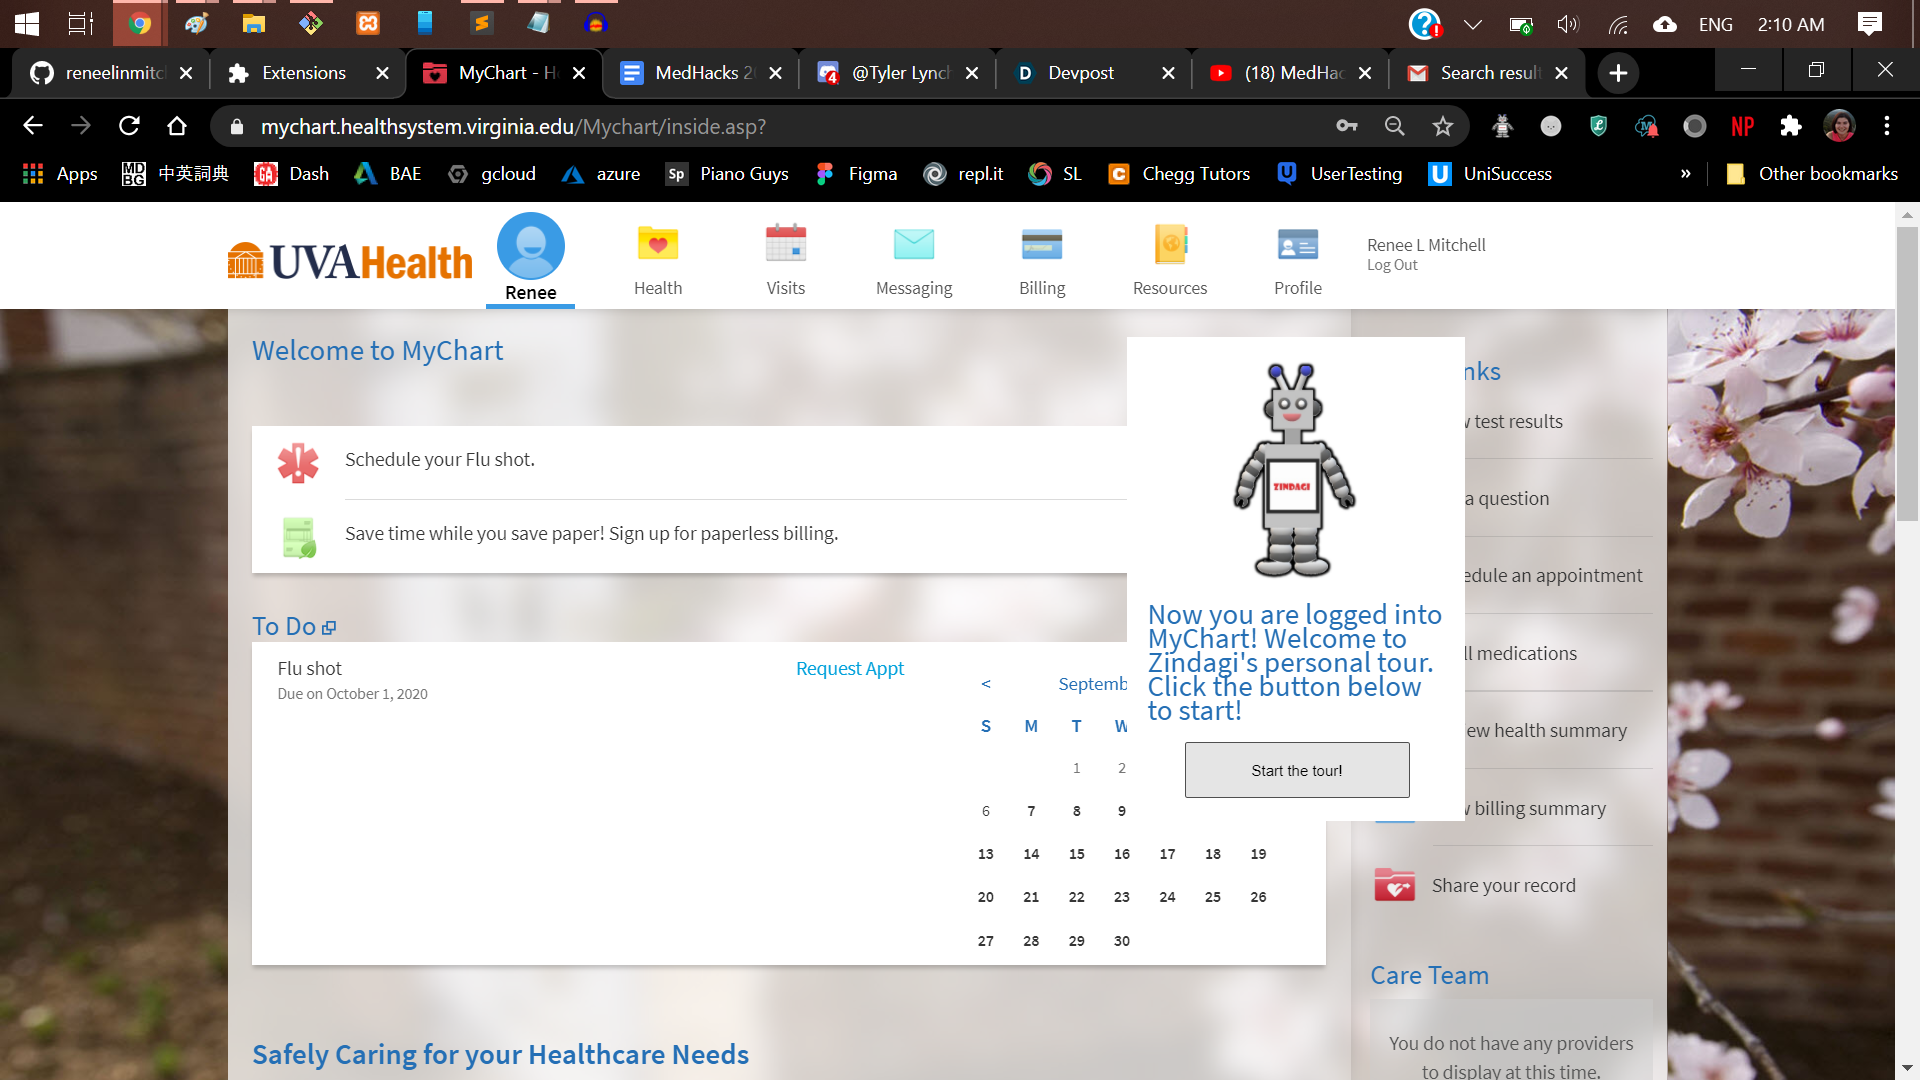Go to previous calendar month arrow
Viewport: 1920px width, 1080px height.
pyautogui.click(x=986, y=684)
